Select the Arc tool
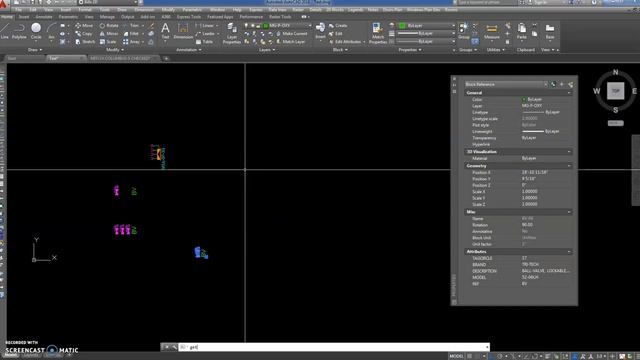 [51, 31]
